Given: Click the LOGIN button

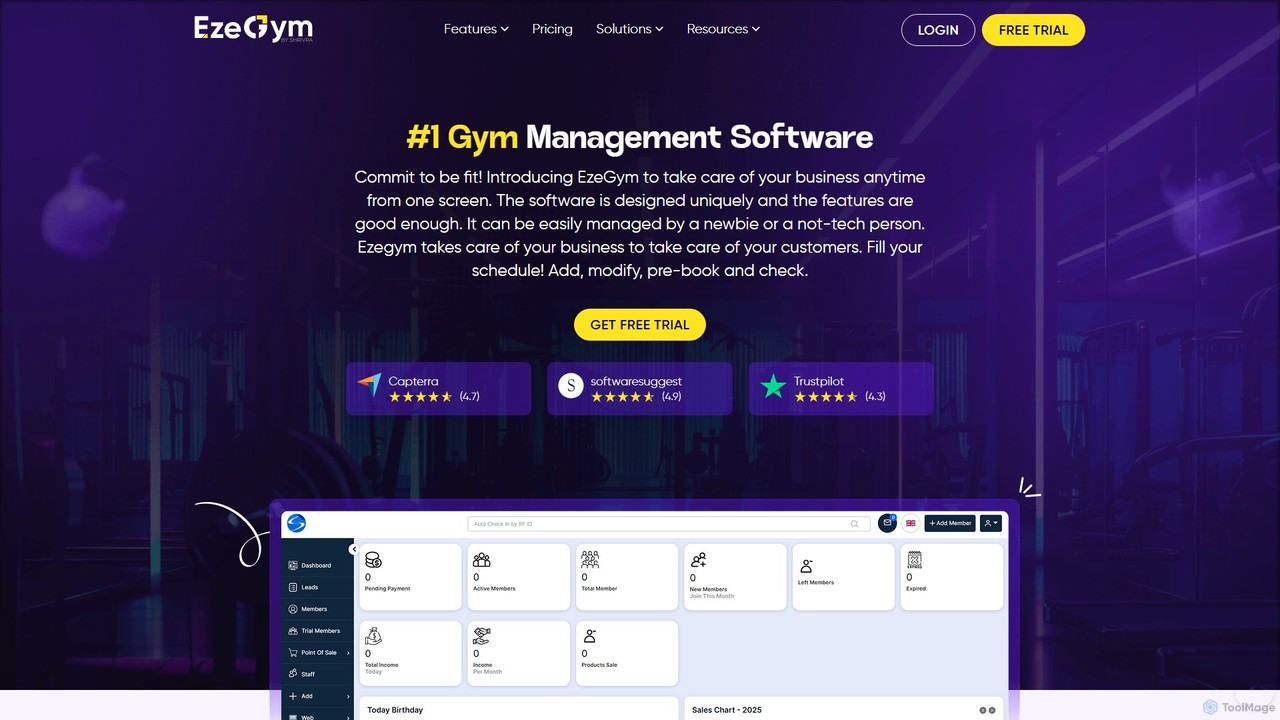Looking at the screenshot, I should point(938,30).
